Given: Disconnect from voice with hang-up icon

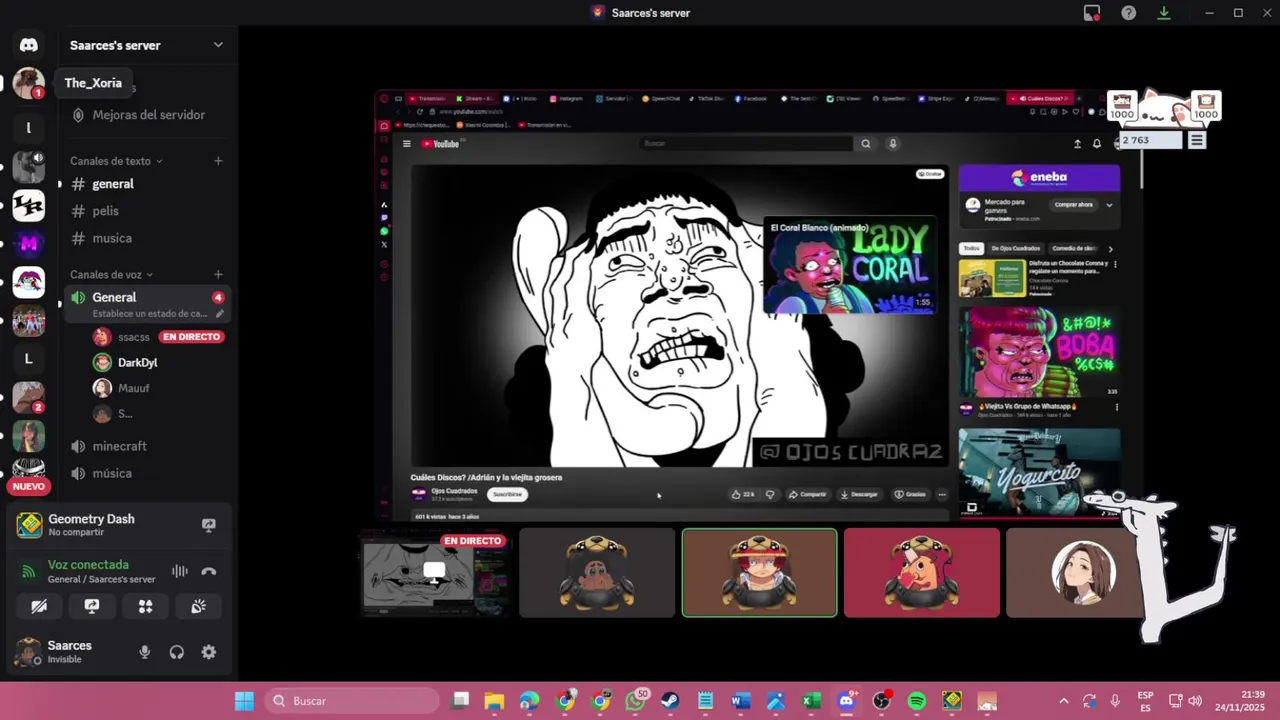Looking at the screenshot, I should tap(209, 571).
